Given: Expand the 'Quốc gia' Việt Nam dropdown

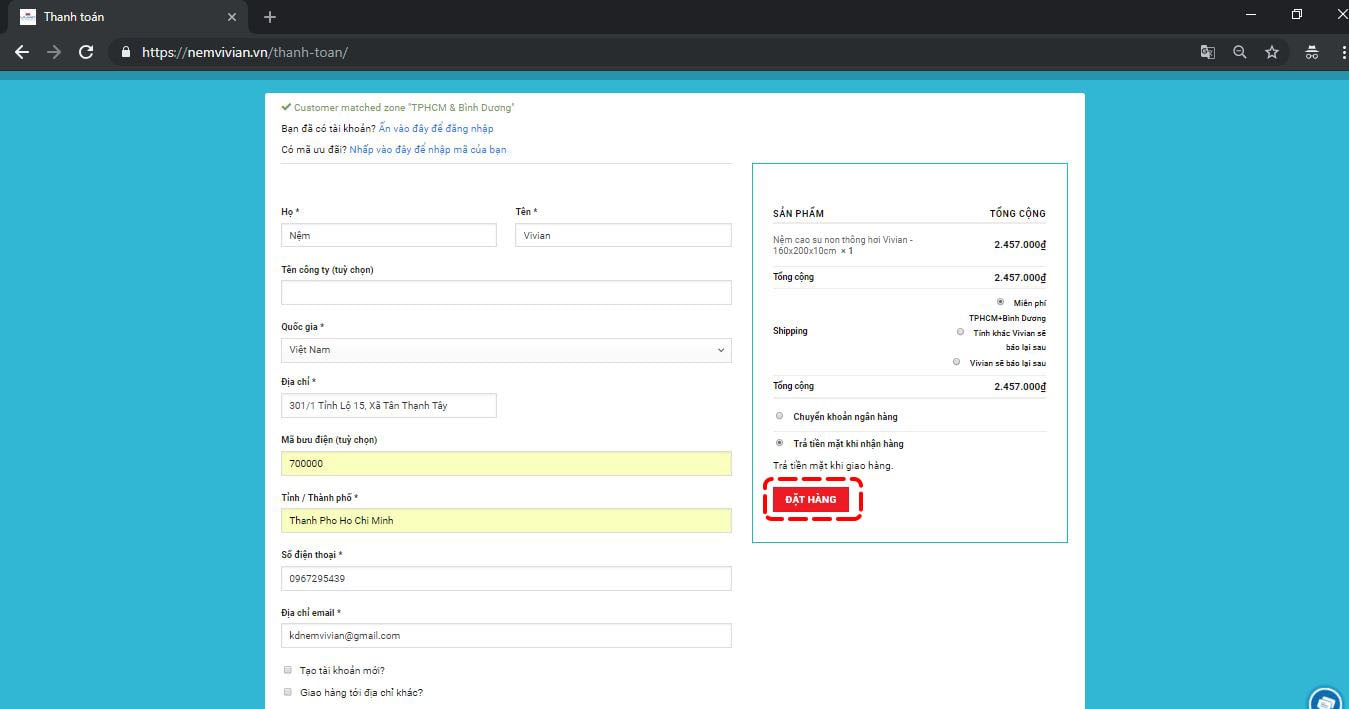Looking at the screenshot, I should click(x=506, y=350).
